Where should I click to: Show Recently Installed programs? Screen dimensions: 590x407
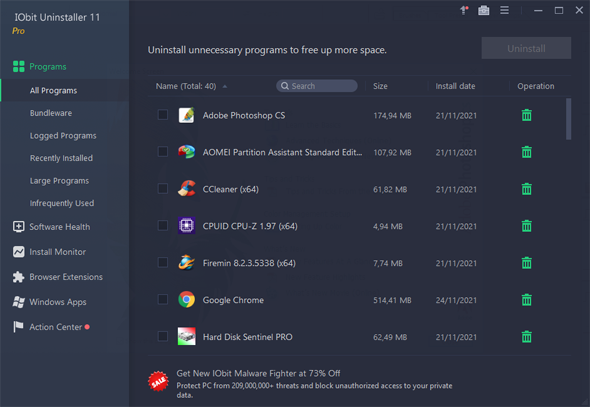click(x=61, y=158)
